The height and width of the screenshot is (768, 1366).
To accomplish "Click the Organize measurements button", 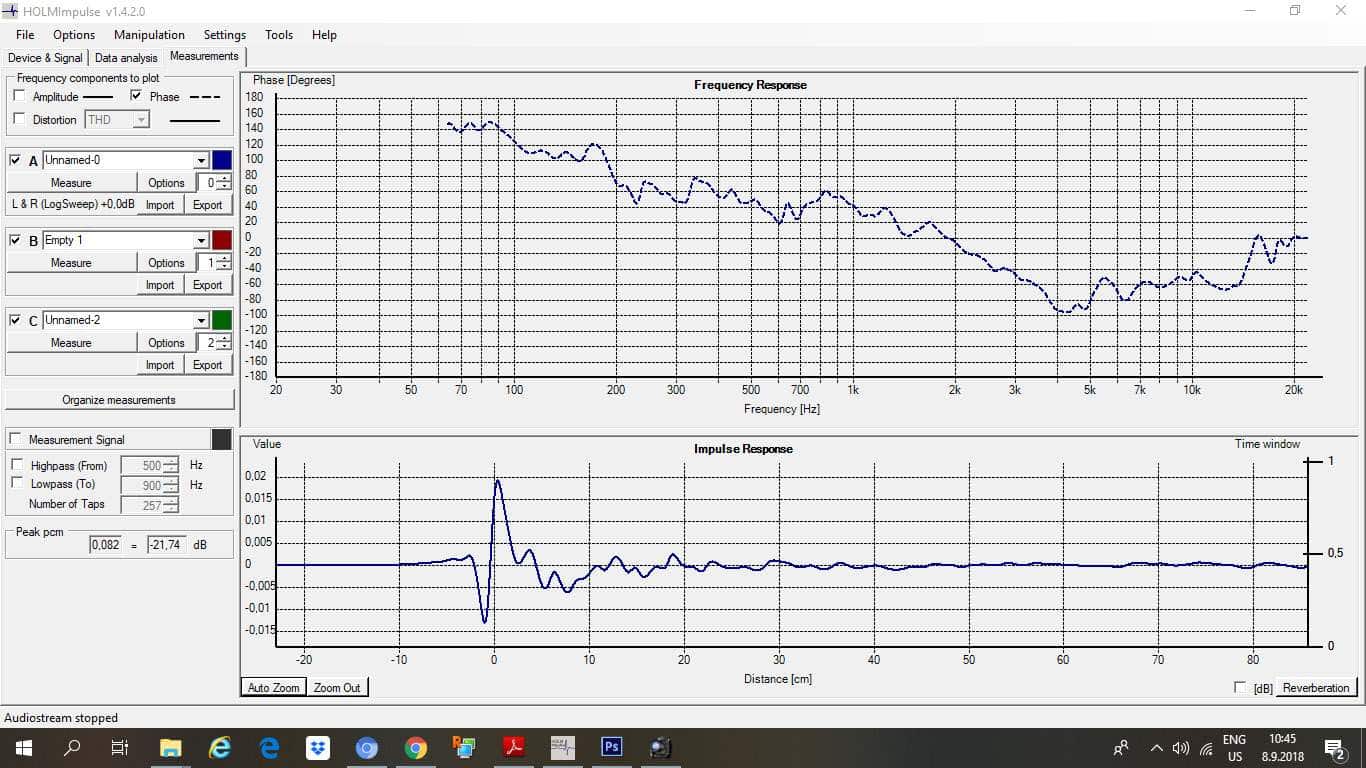I will (119, 400).
